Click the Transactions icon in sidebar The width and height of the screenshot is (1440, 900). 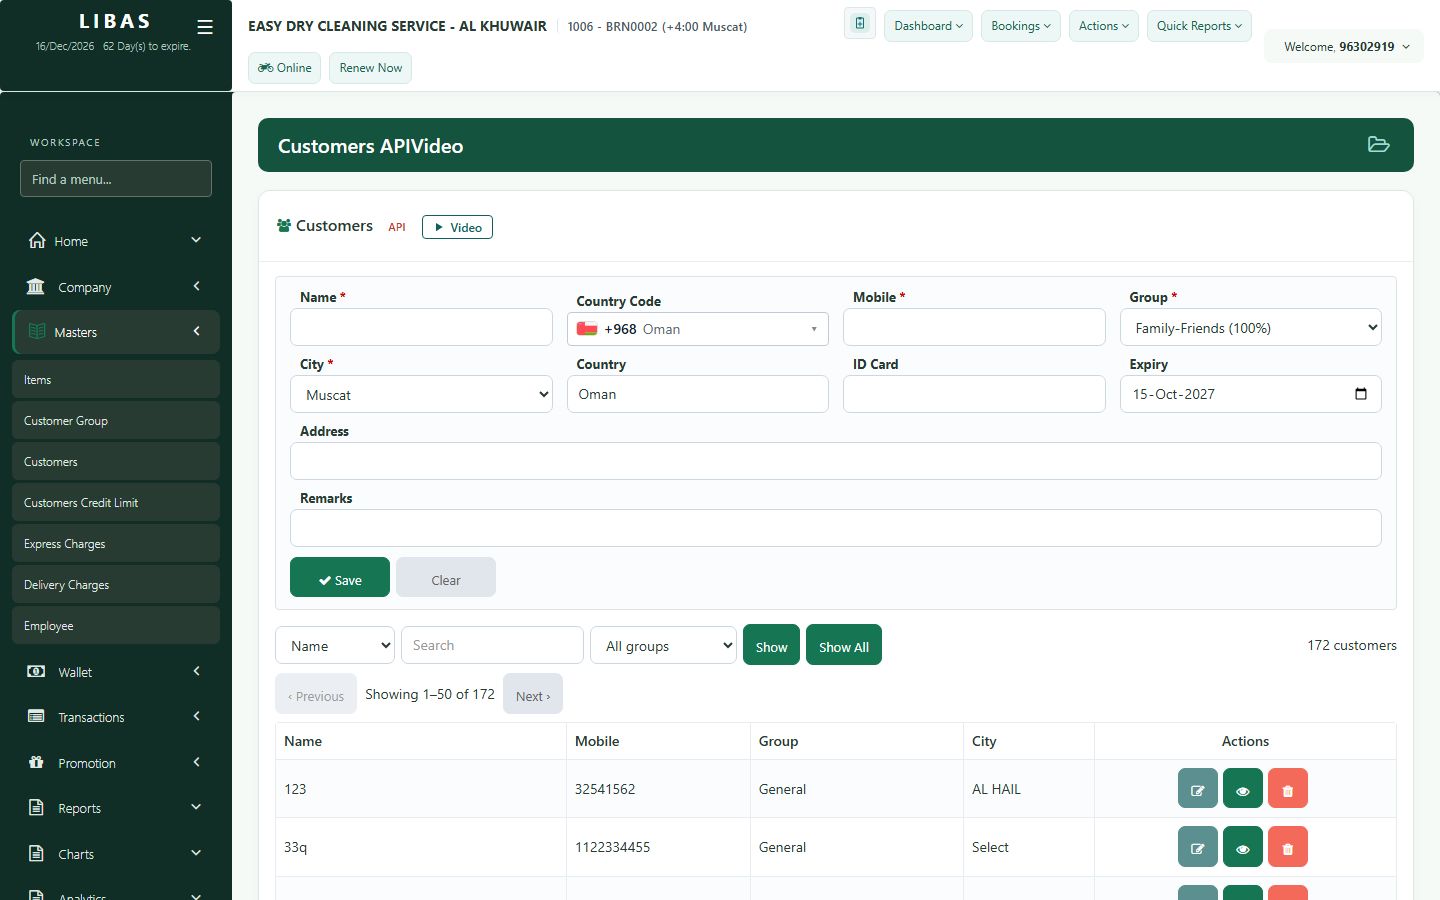click(x=36, y=717)
